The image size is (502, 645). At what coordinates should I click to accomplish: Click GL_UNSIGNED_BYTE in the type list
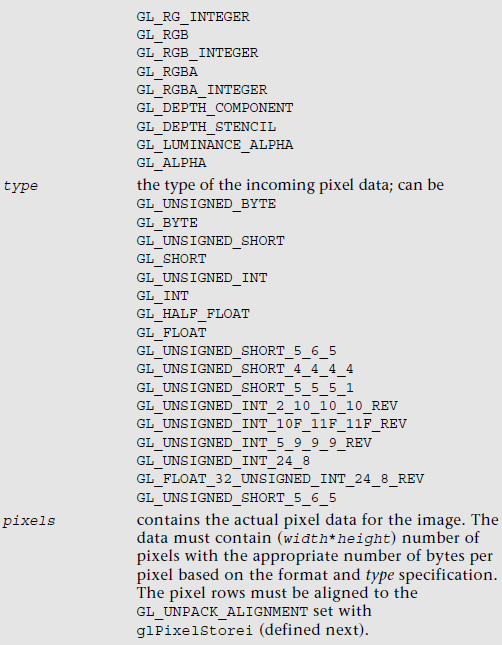206,204
